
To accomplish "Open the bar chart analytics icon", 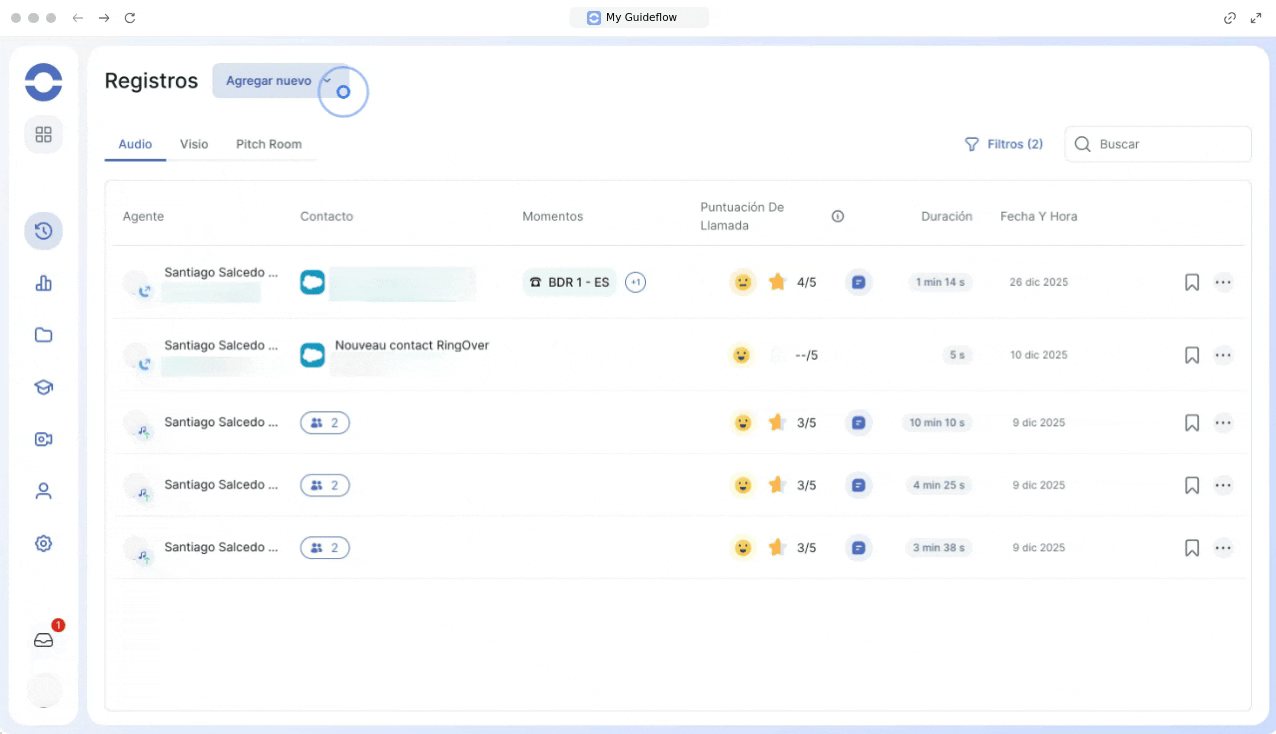I will point(43,283).
